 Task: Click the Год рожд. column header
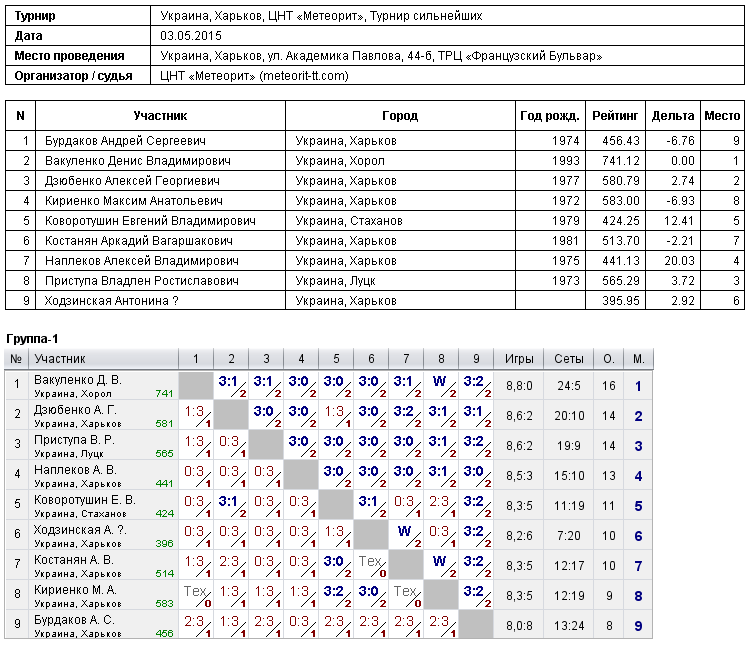pos(550,116)
